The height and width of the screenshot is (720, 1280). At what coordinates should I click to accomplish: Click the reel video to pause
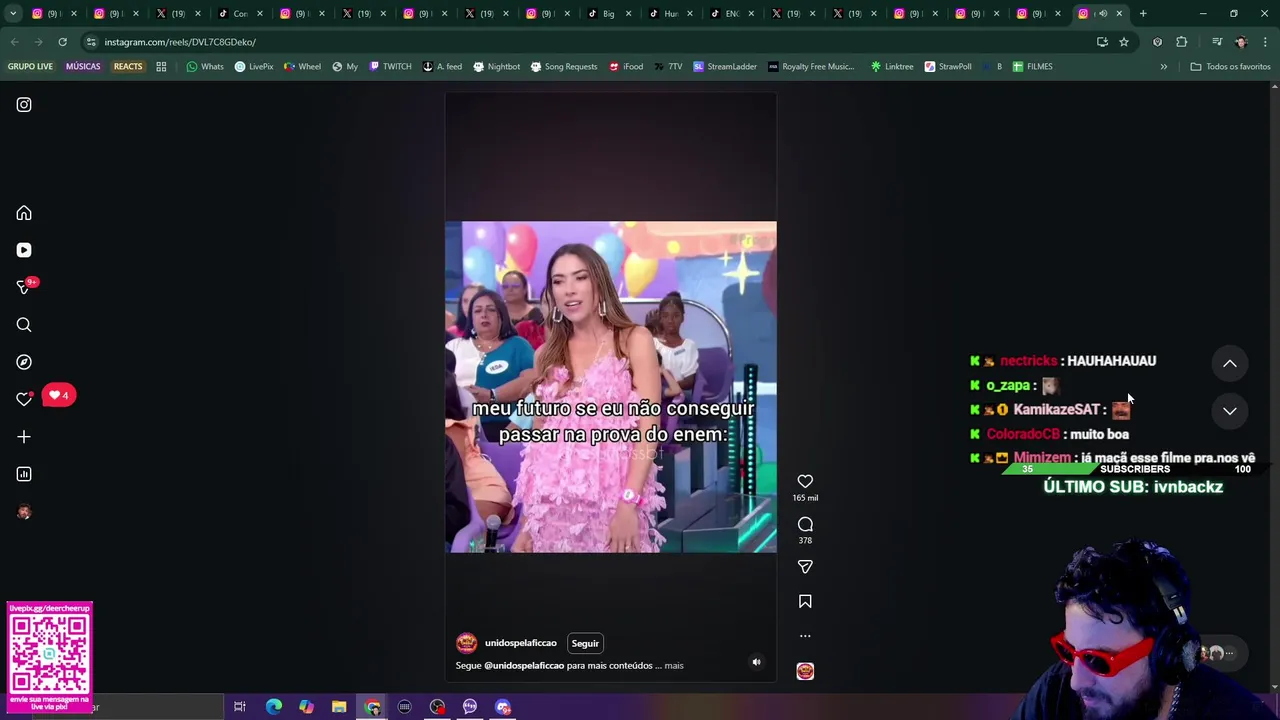pyautogui.click(x=610, y=387)
